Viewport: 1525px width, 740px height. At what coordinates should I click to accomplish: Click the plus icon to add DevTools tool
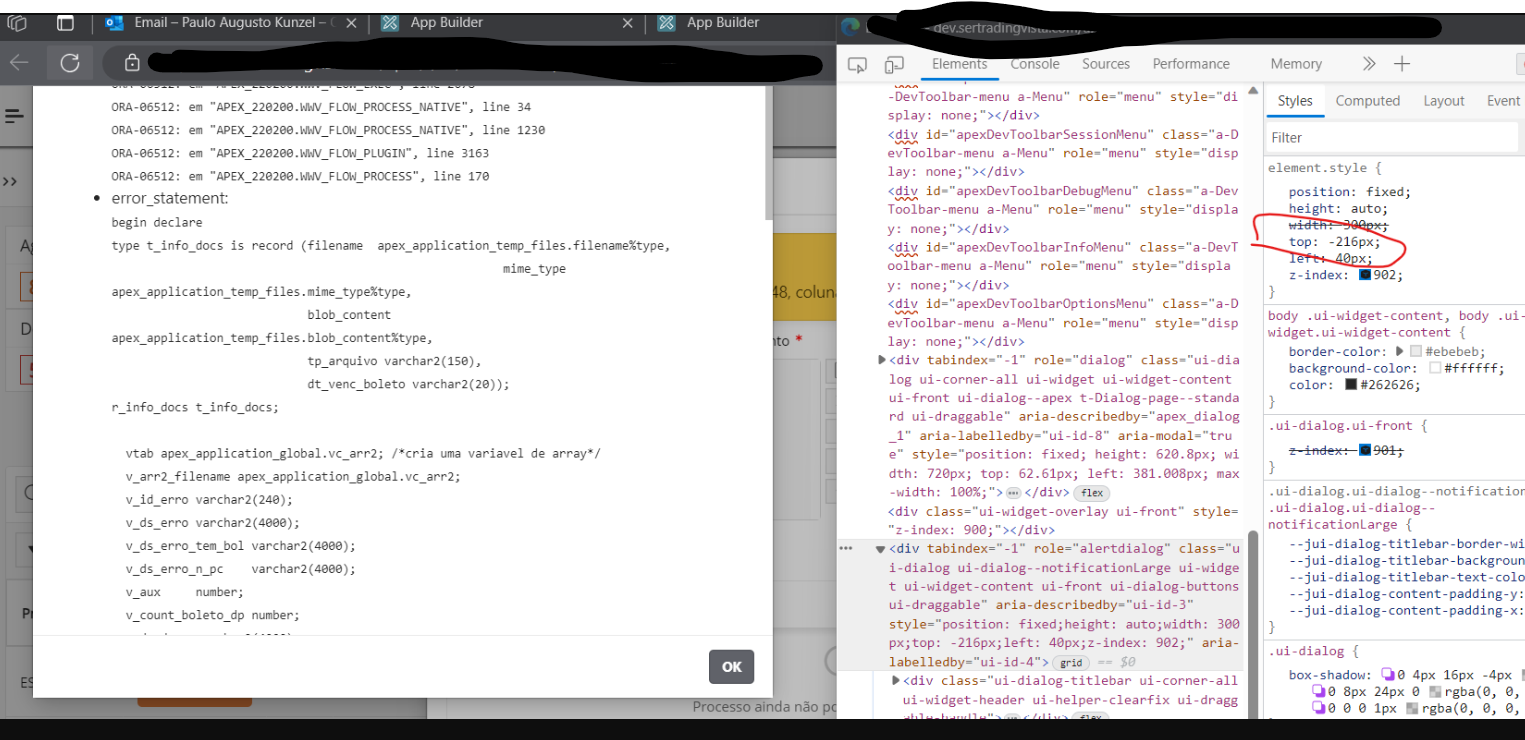[x=1402, y=64]
